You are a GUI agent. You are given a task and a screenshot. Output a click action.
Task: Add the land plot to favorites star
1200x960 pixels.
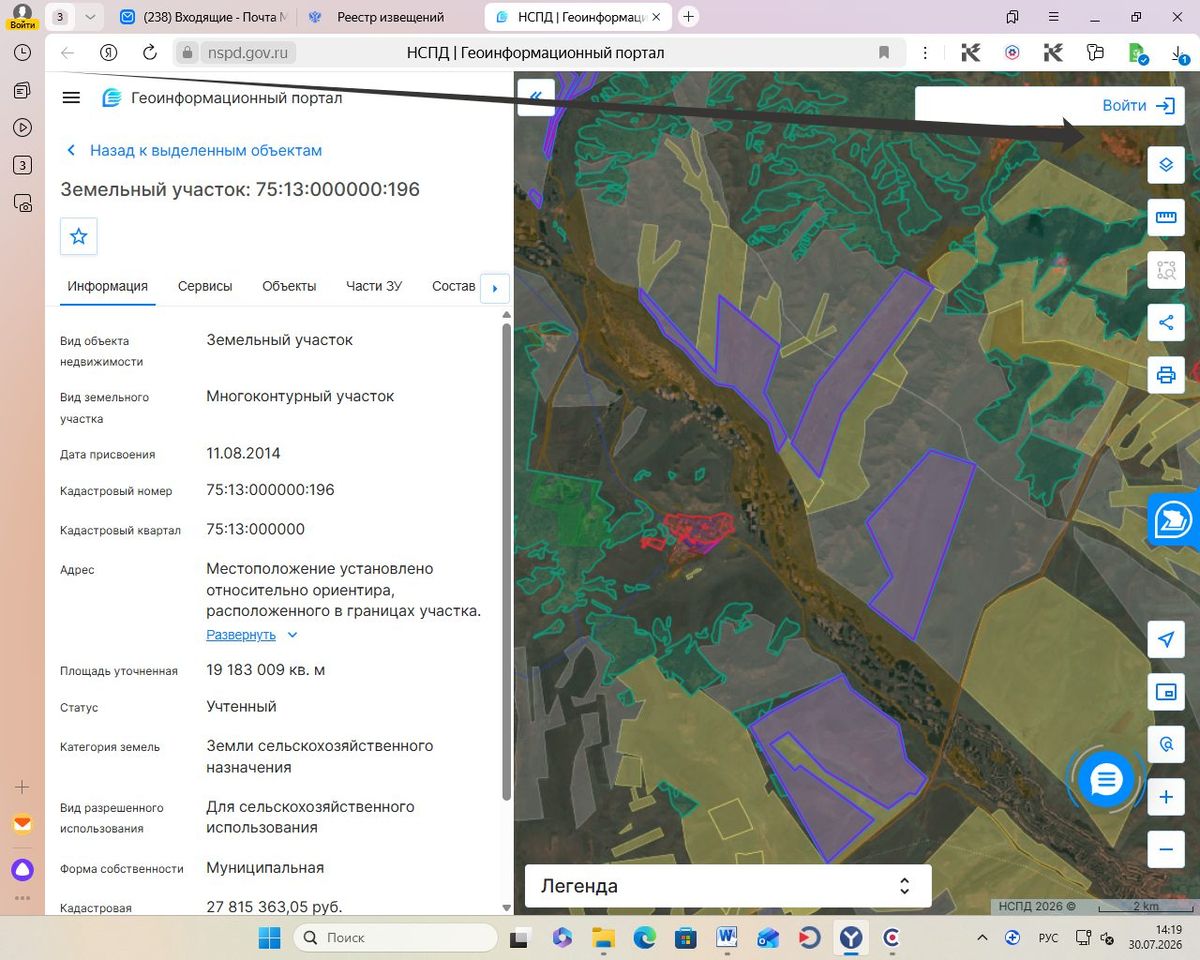coord(79,237)
